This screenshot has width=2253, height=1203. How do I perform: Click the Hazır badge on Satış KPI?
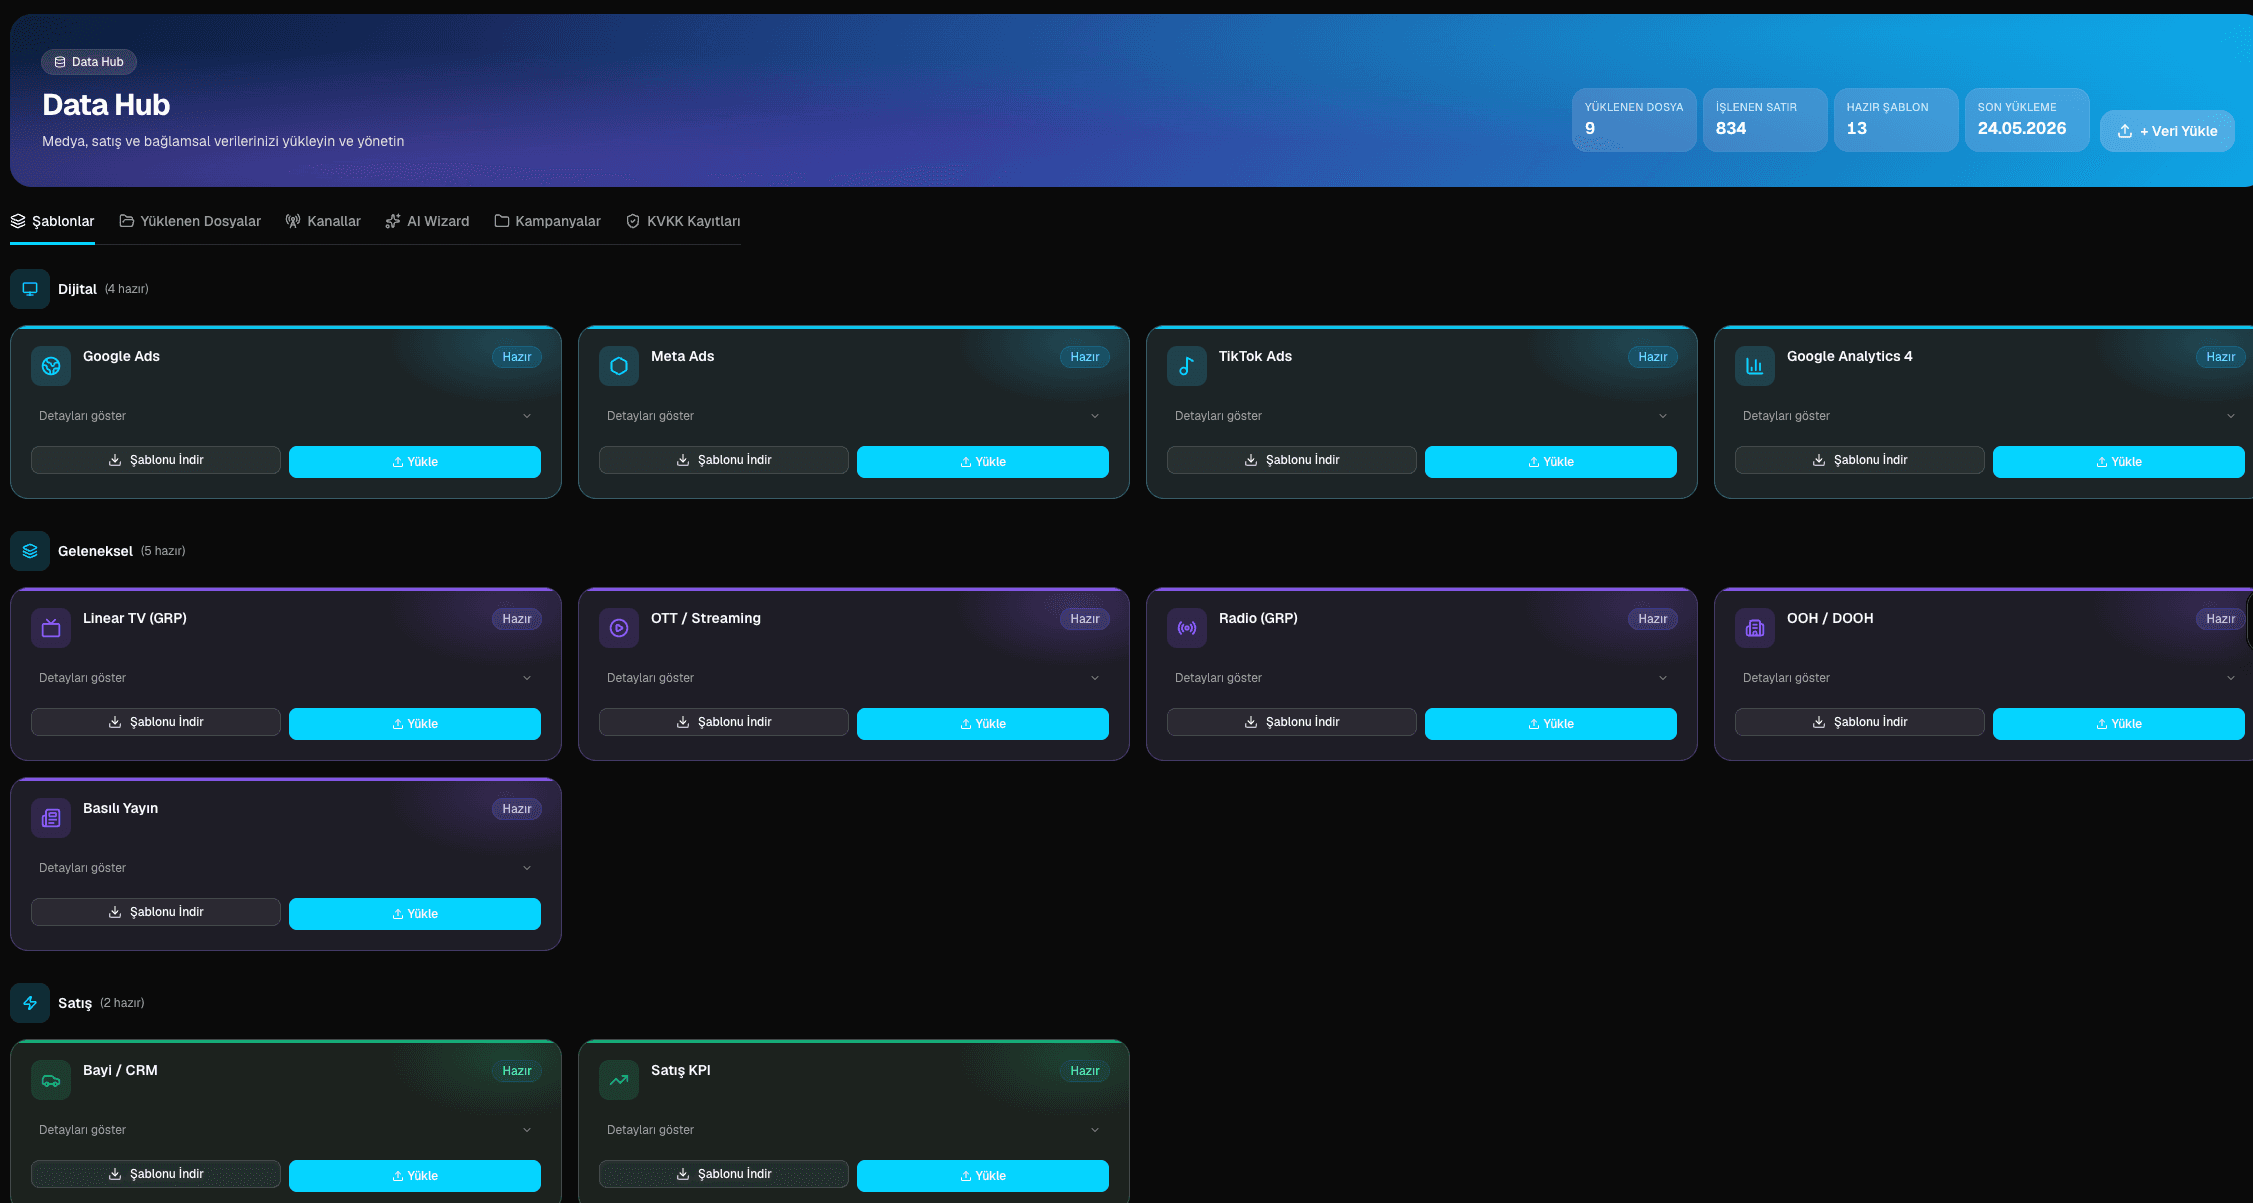(x=1085, y=1071)
